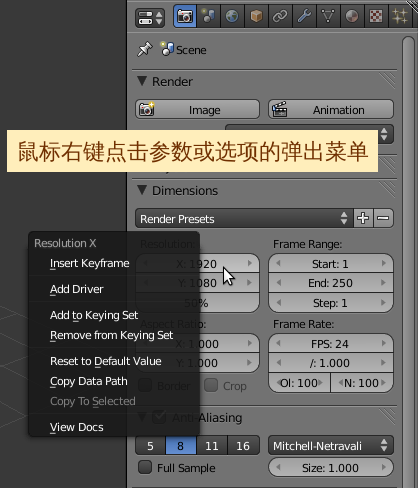This screenshot has width=418, height=488.
Task: Choose Reset to Default Value menu entry
Action: tap(106, 361)
